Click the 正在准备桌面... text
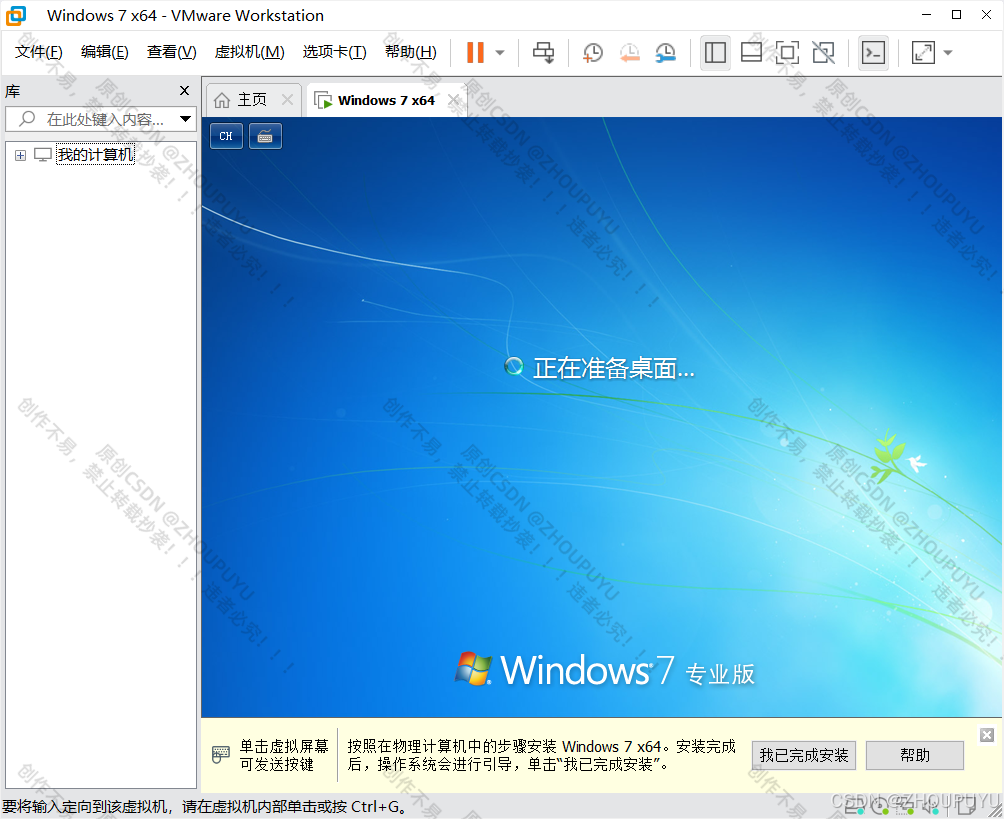This screenshot has height=819, width=1004. 614,368
